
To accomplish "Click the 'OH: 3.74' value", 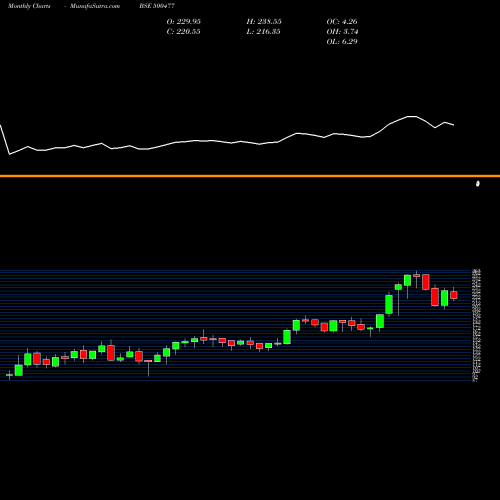I will [342, 32].
